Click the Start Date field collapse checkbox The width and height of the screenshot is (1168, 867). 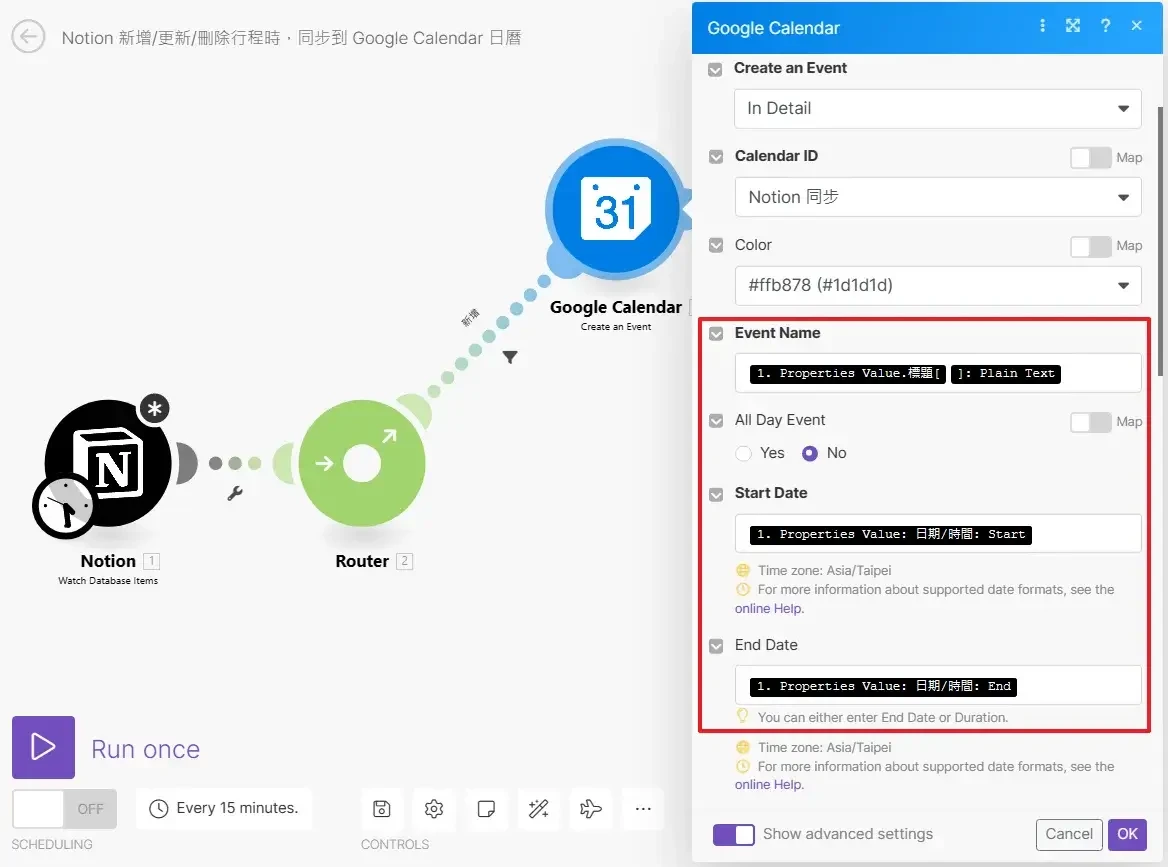tap(716, 495)
